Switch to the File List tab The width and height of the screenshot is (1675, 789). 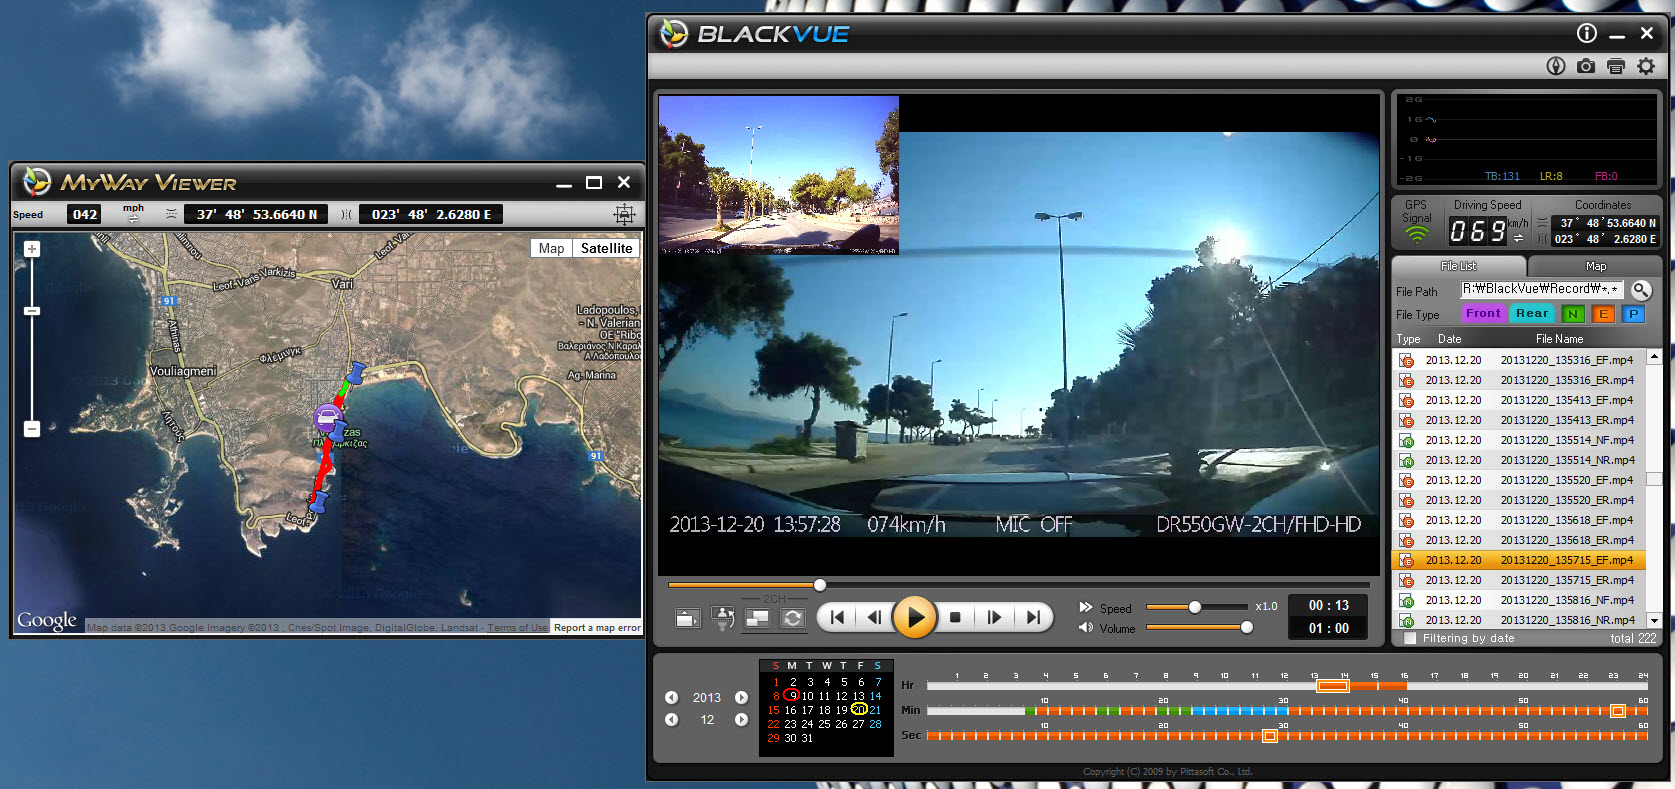[x=1458, y=266]
